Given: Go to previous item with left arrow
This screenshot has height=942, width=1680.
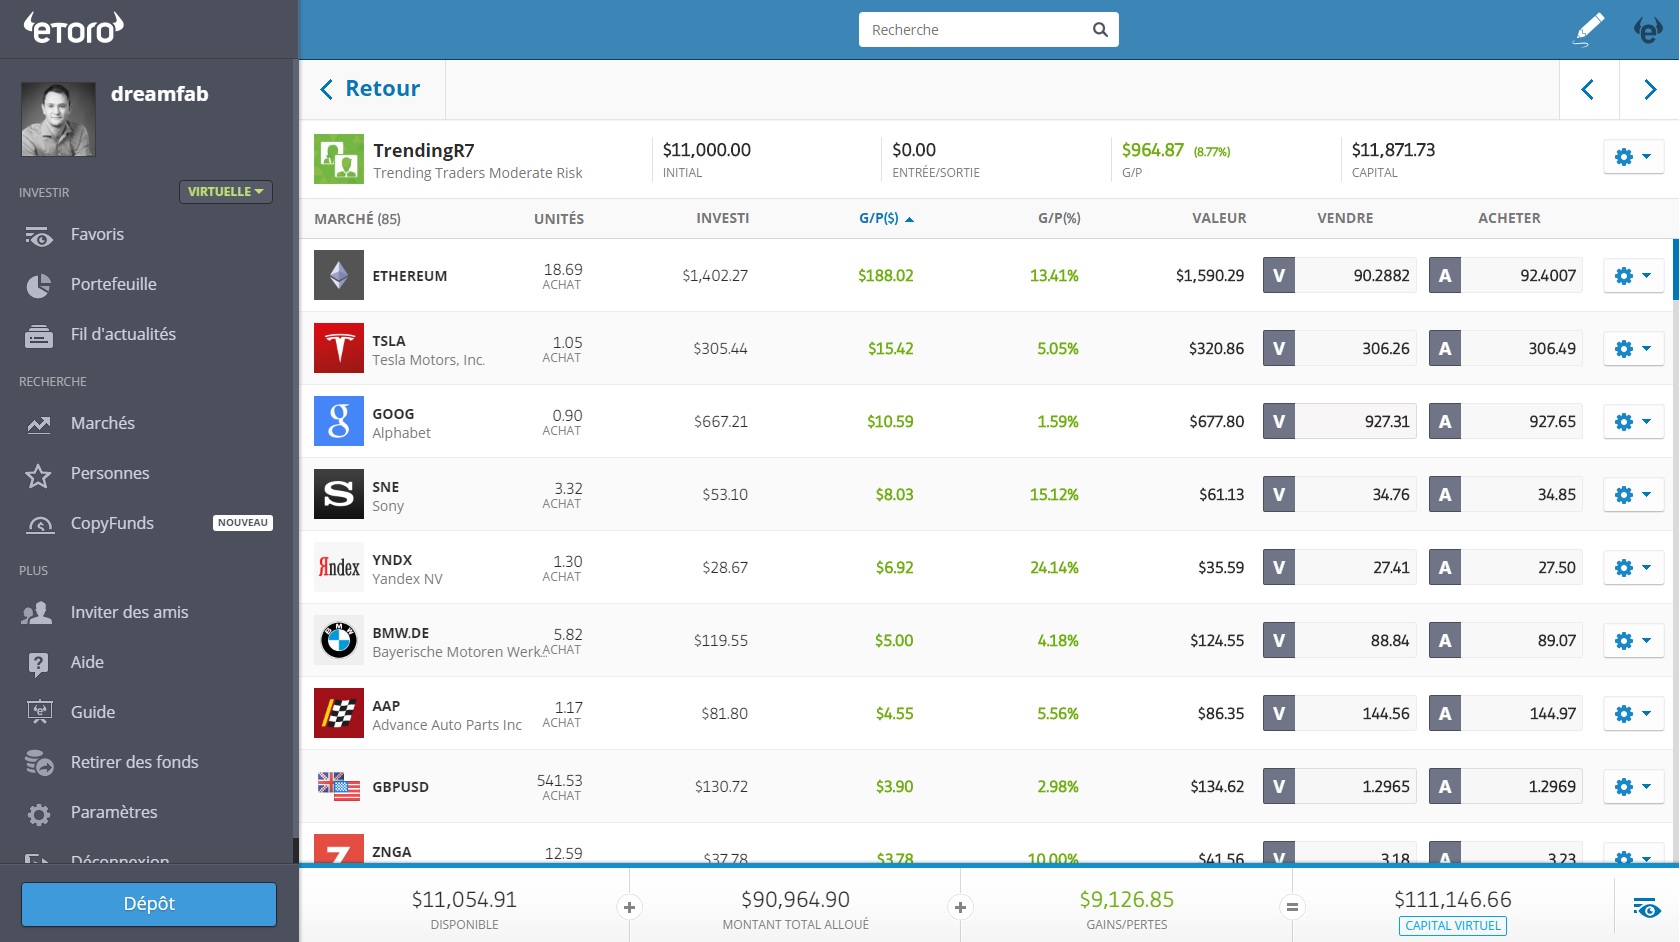Looking at the screenshot, I should tap(1588, 90).
